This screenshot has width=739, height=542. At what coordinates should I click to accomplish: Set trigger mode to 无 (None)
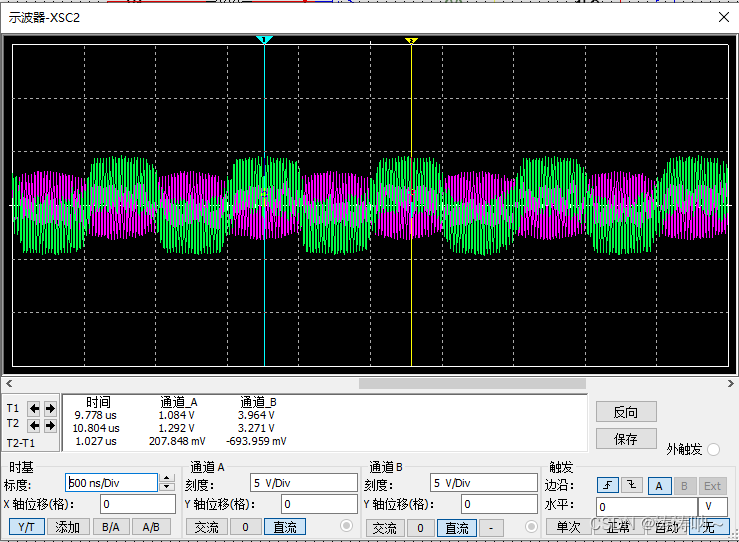coord(710,526)
